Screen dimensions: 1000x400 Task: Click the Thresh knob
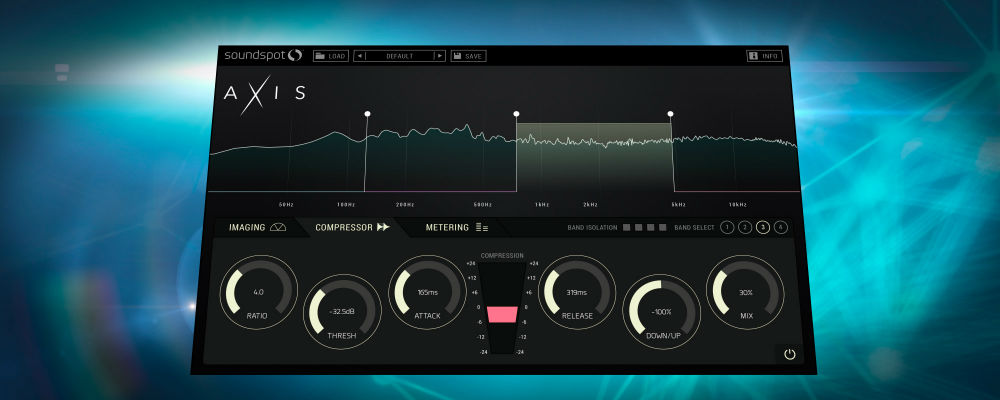click(342, 312)
